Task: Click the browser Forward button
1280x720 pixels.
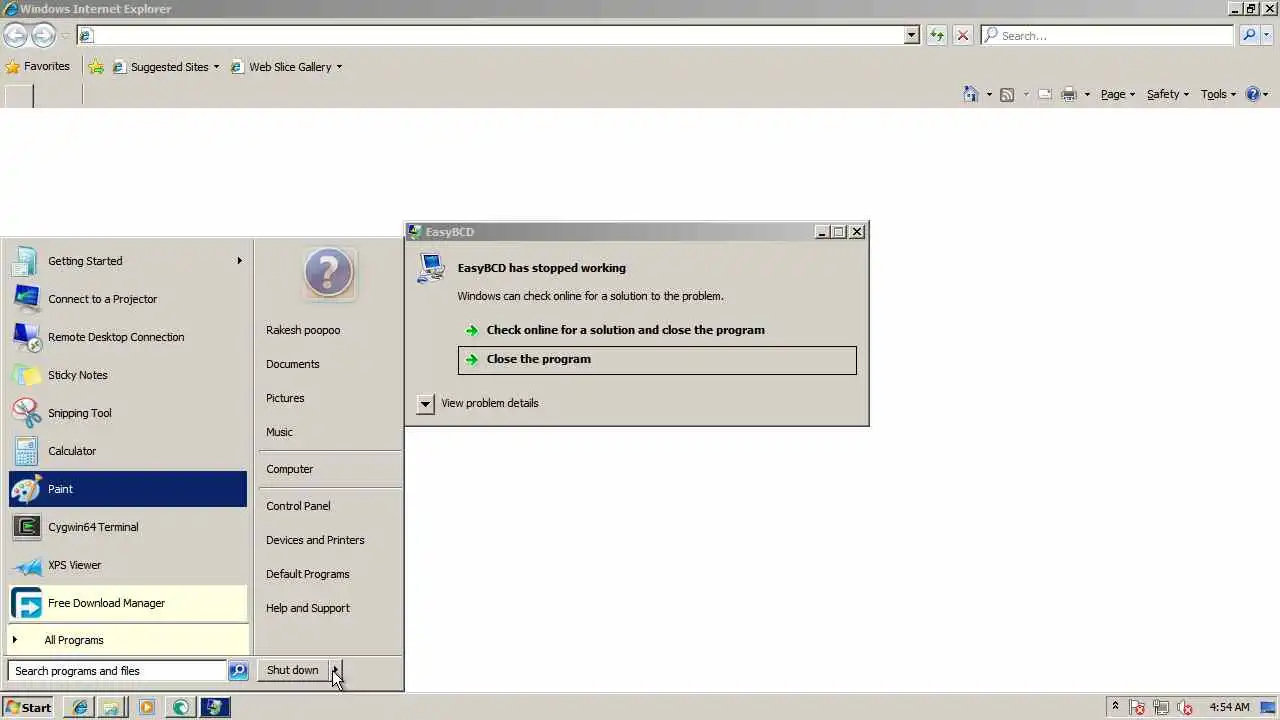Action: (x=43, y=35)
